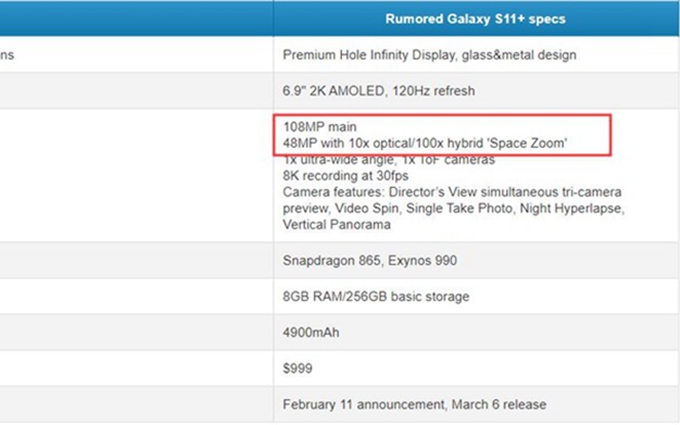This screenshot has height=425, width=680.
Task: Click the 4900mAh battery value
Action: 311,332
